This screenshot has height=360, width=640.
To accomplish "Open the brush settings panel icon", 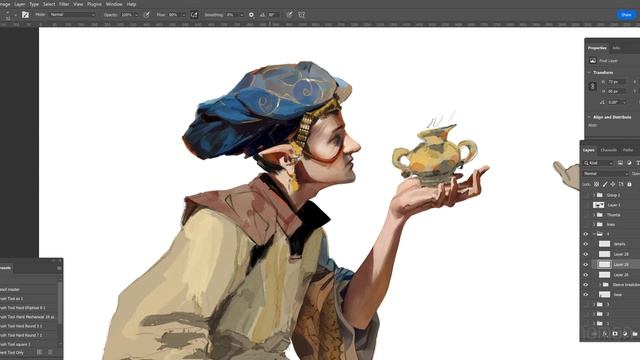I will click(25, 15).
